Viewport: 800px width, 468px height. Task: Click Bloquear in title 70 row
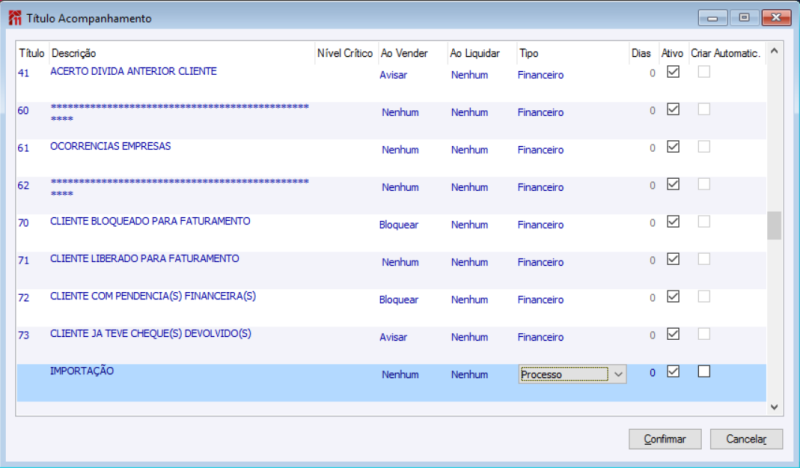tap(398, 225)
